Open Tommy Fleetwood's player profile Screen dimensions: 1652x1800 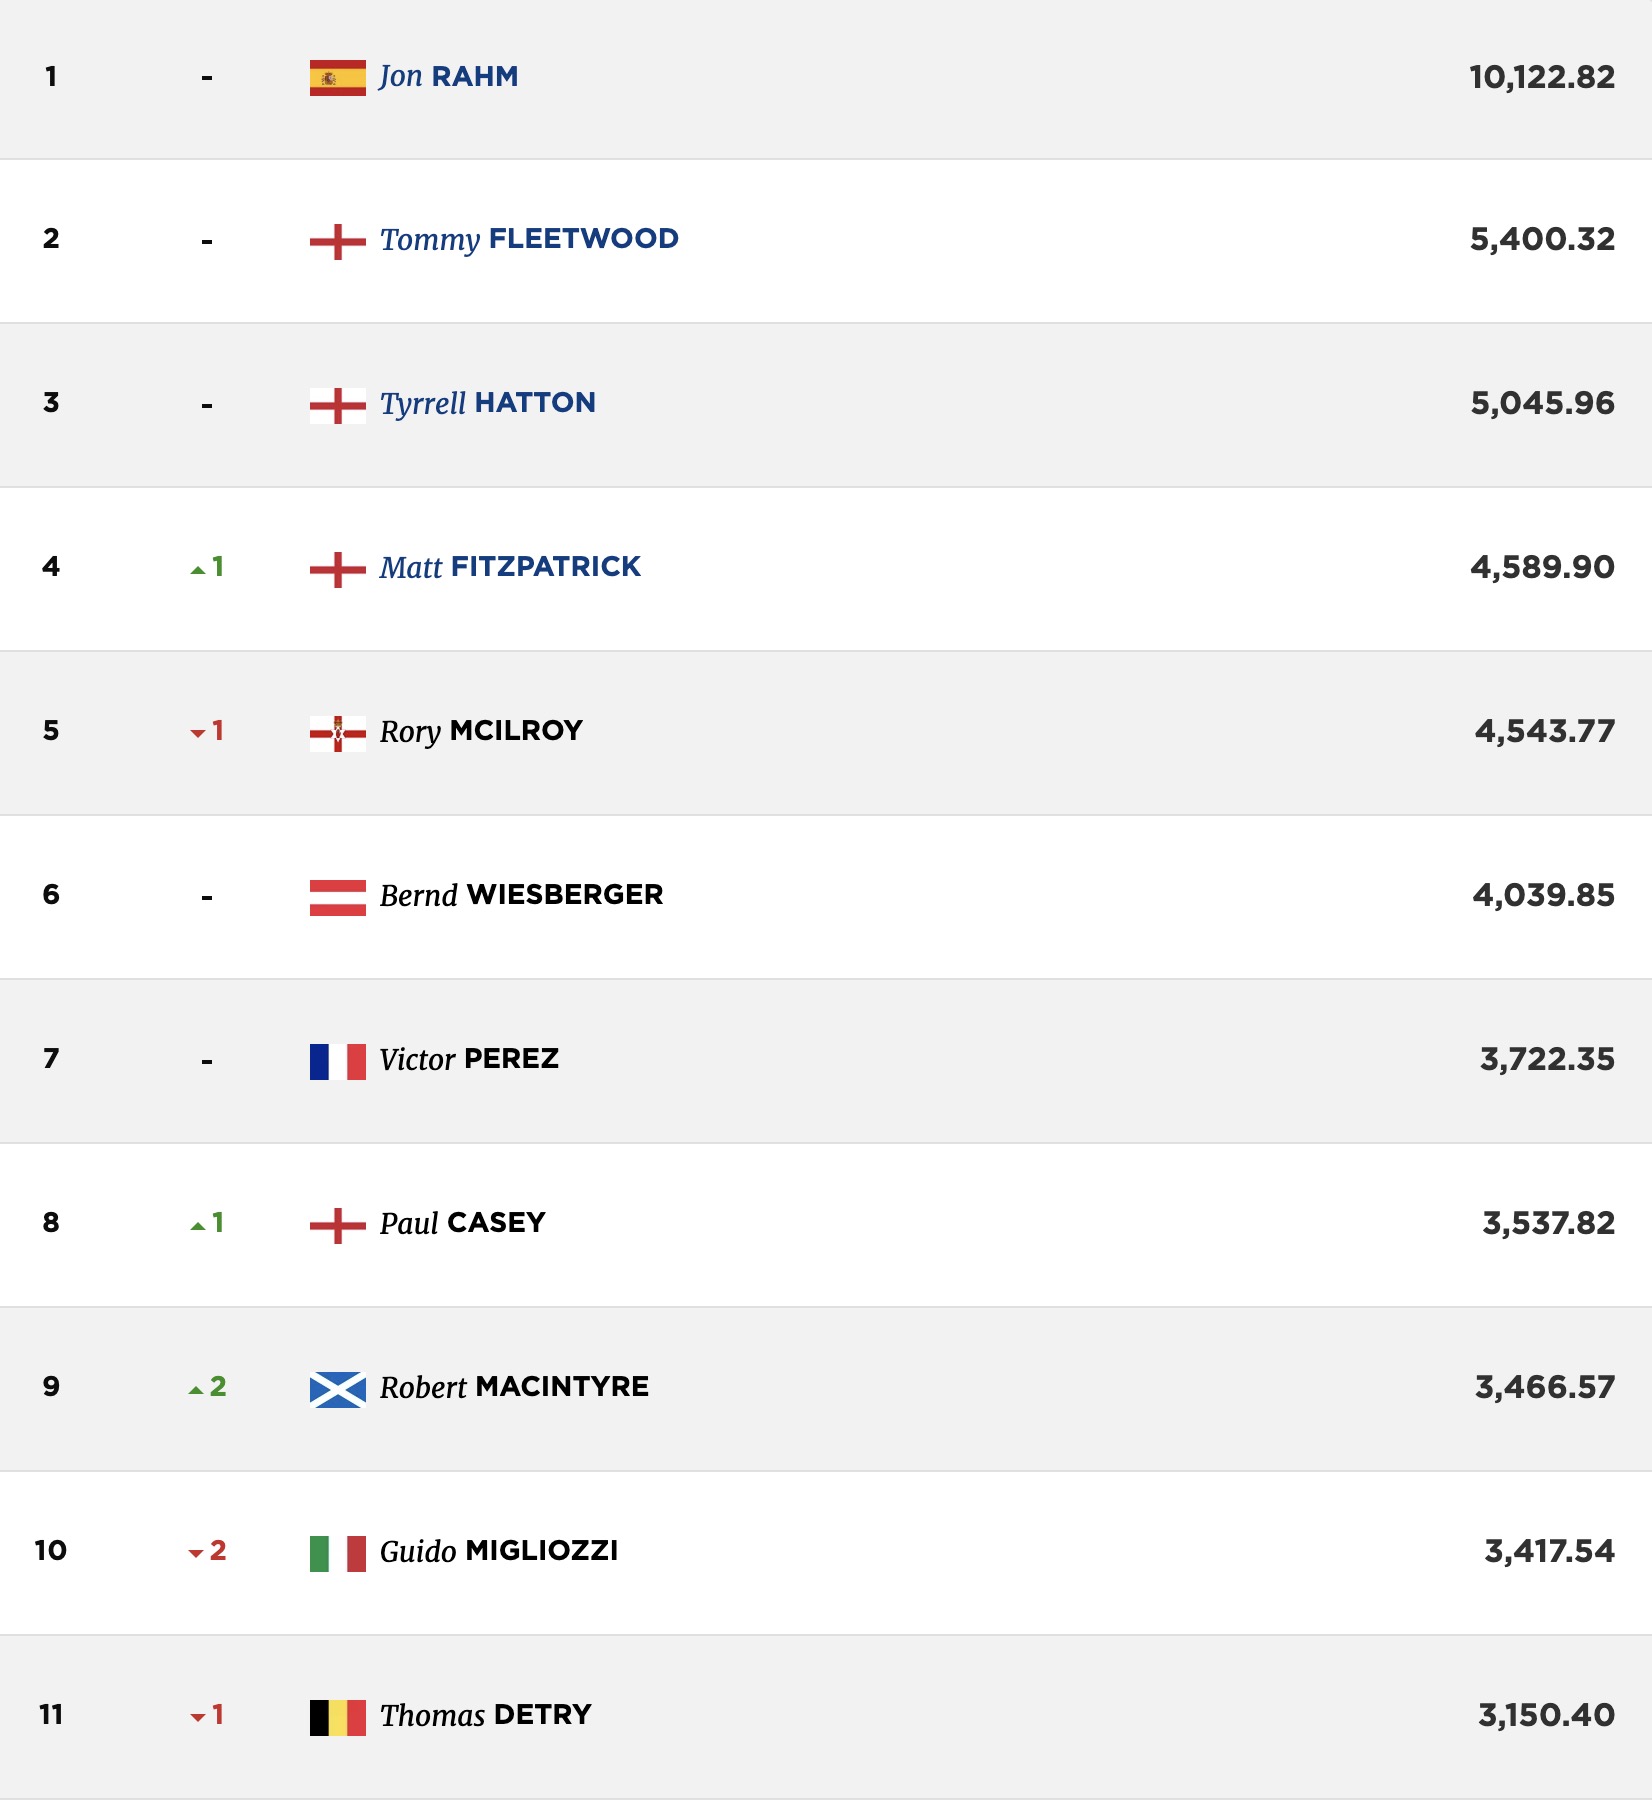tap(529, 240)
